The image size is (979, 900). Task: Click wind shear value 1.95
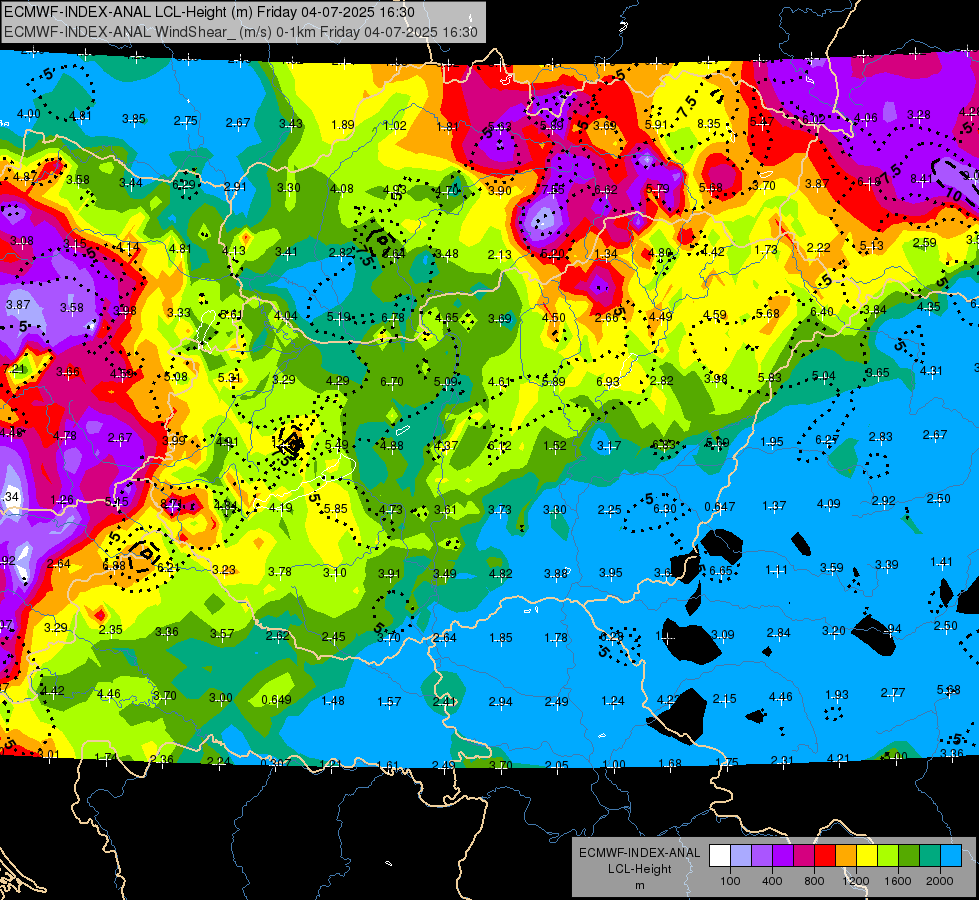click(772, 441)
